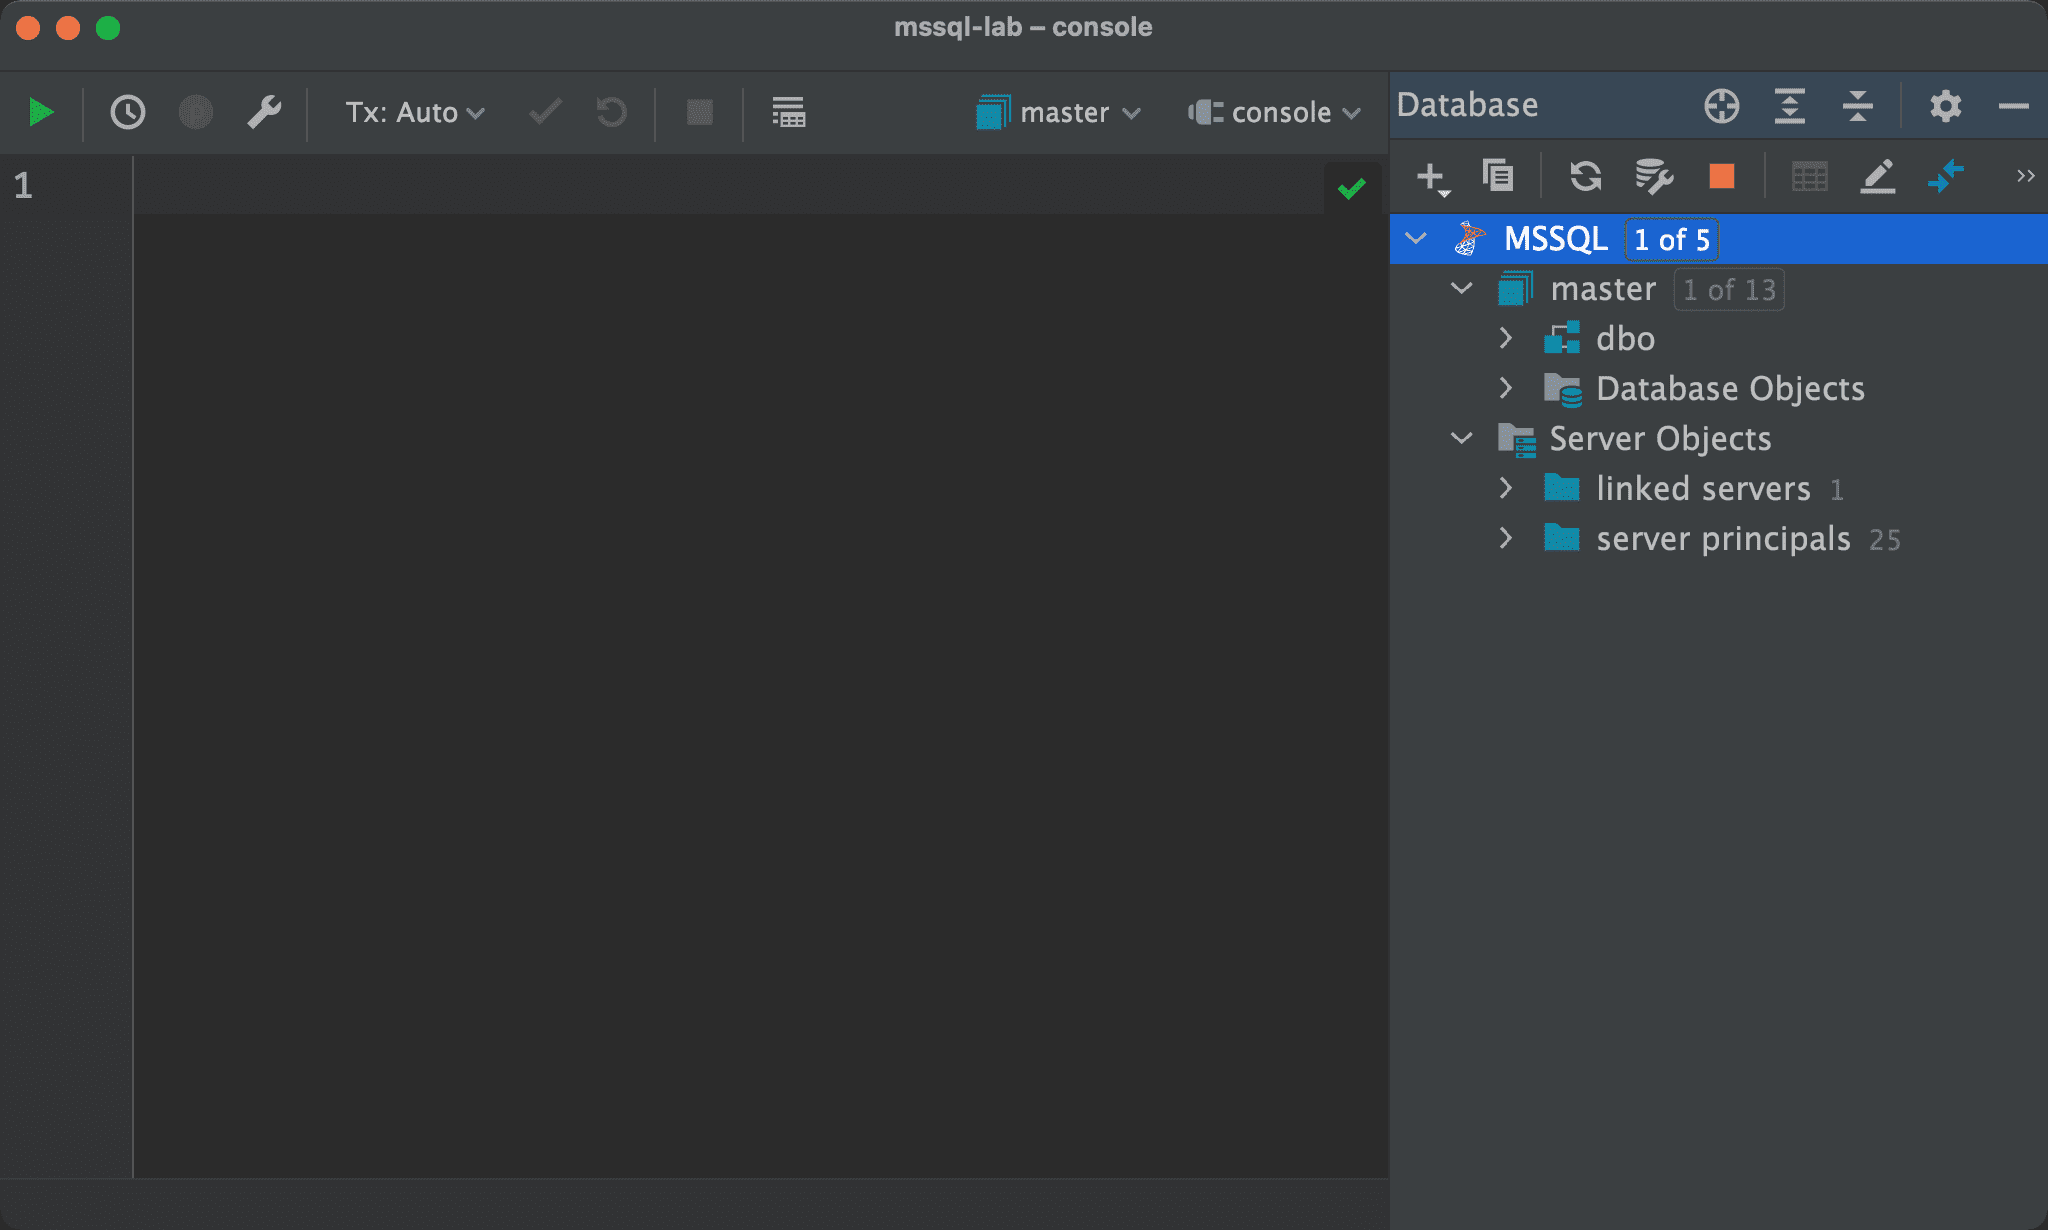Select the linked servers row
Viewport: 2048px width, 1230px height.
[x=1718, y=489]
